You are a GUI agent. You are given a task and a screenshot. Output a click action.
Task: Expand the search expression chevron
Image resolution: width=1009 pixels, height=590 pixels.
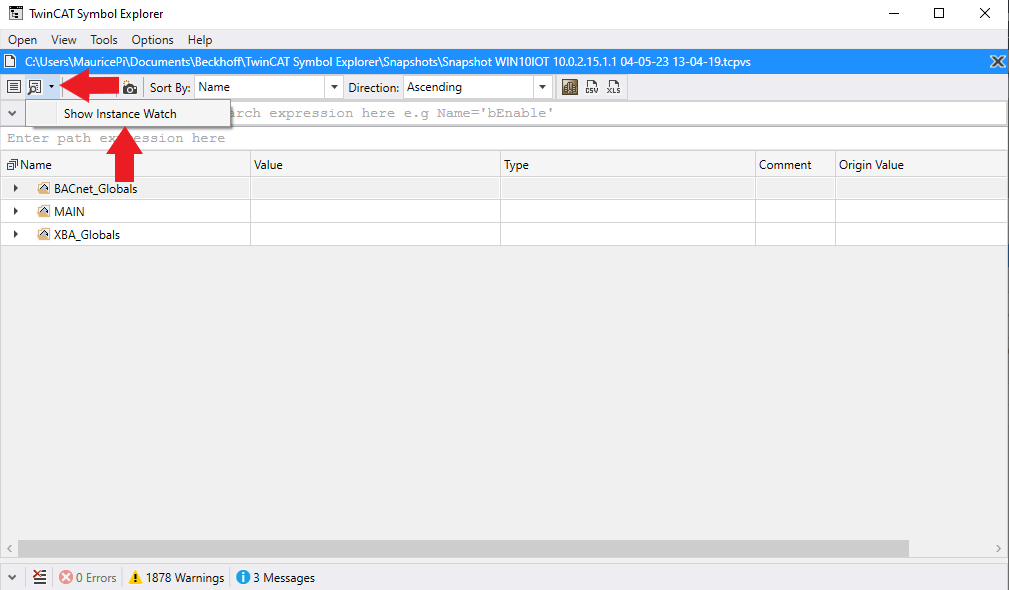12,113
